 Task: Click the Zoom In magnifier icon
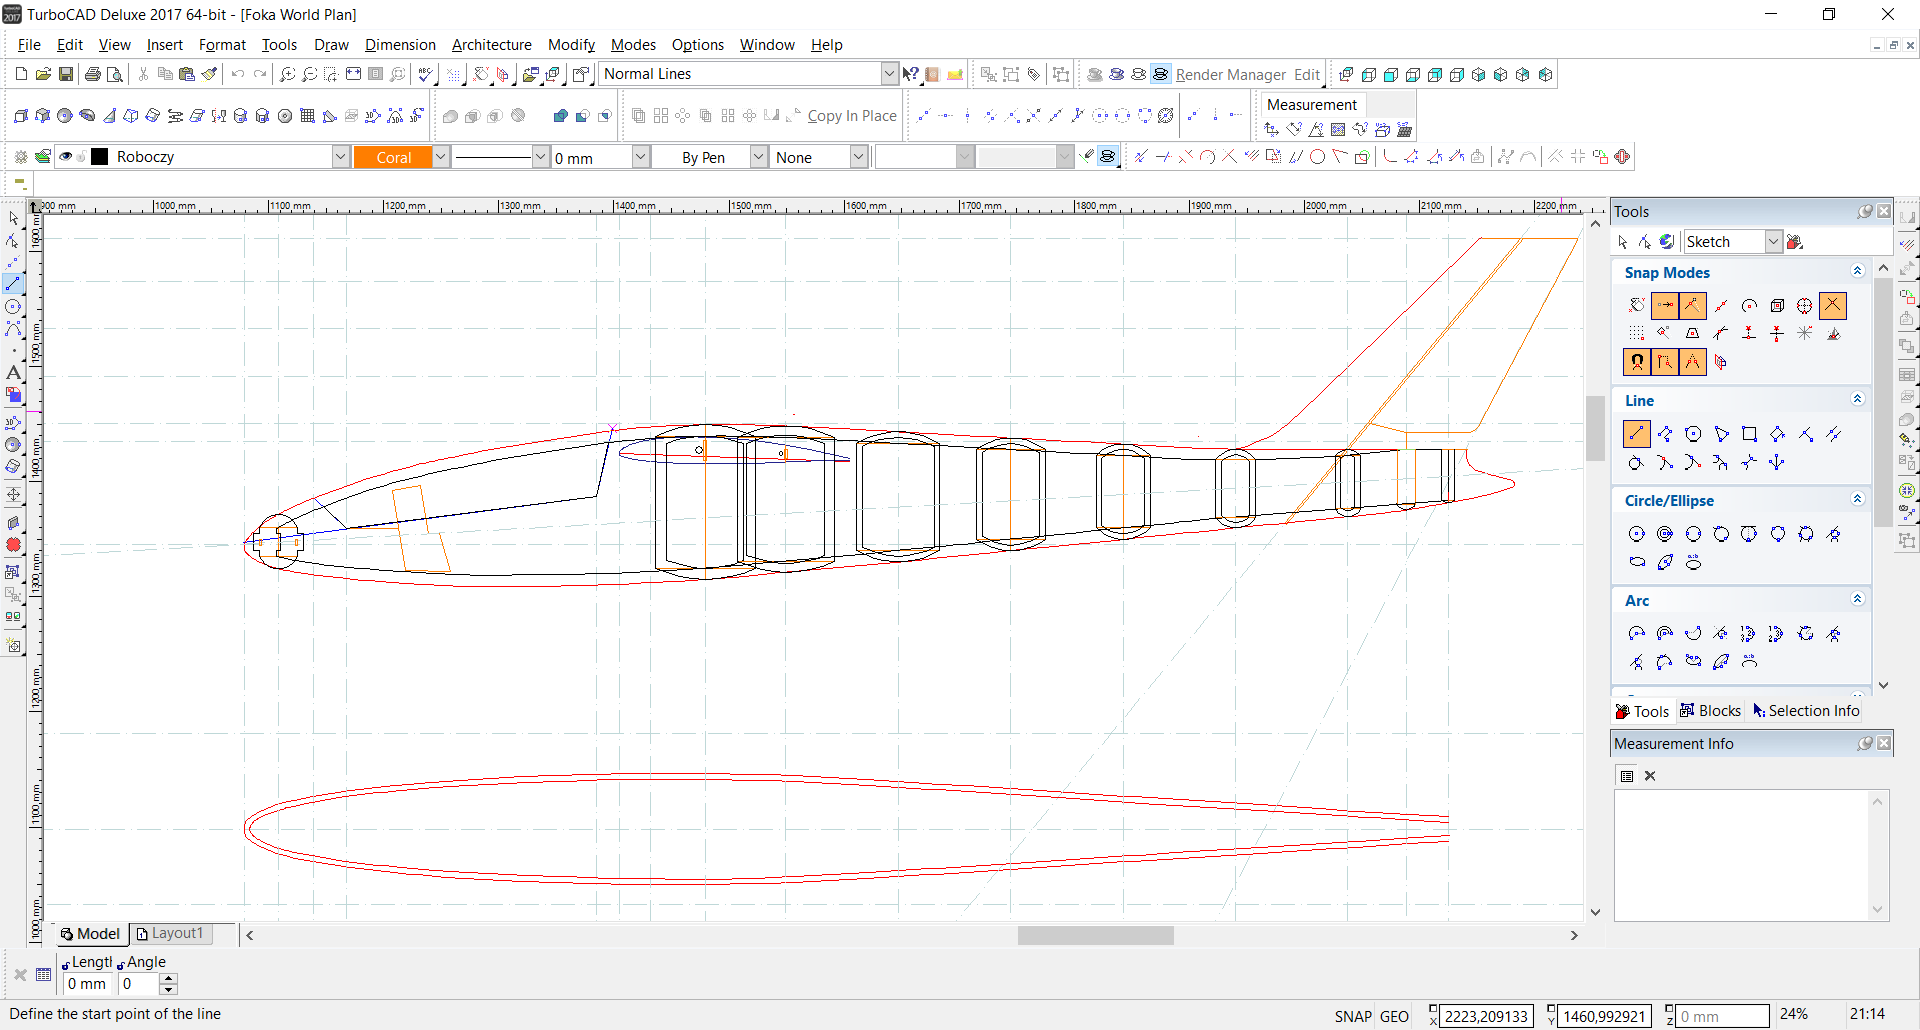coord(287,74)
